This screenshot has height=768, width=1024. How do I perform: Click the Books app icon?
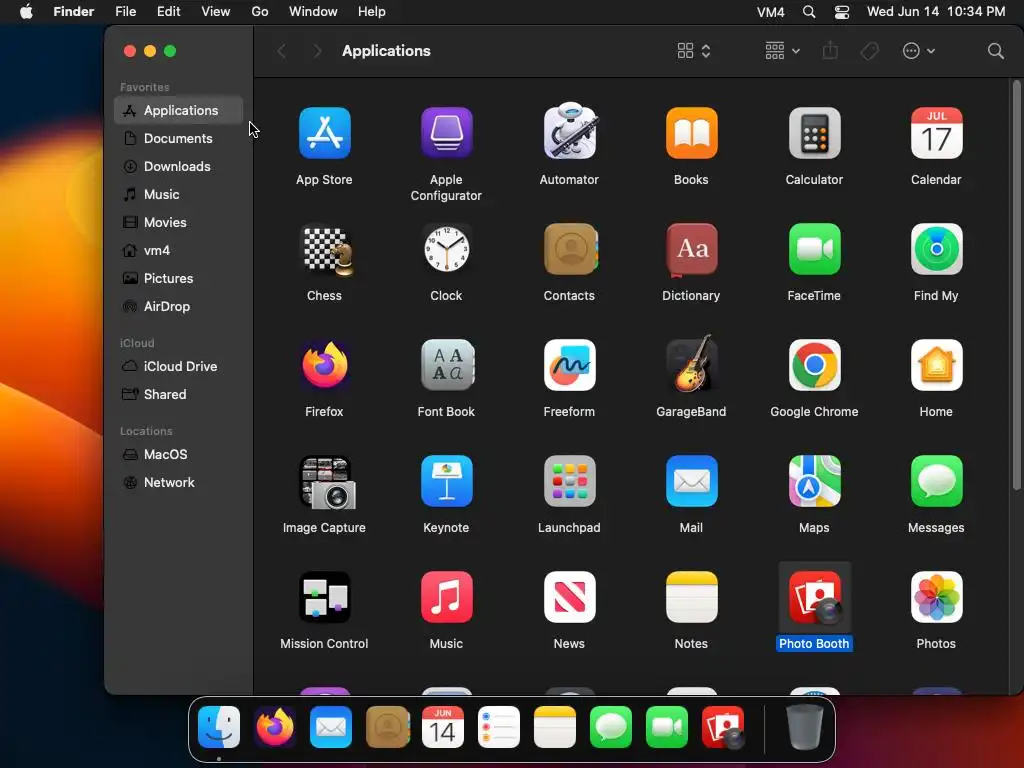692,133
